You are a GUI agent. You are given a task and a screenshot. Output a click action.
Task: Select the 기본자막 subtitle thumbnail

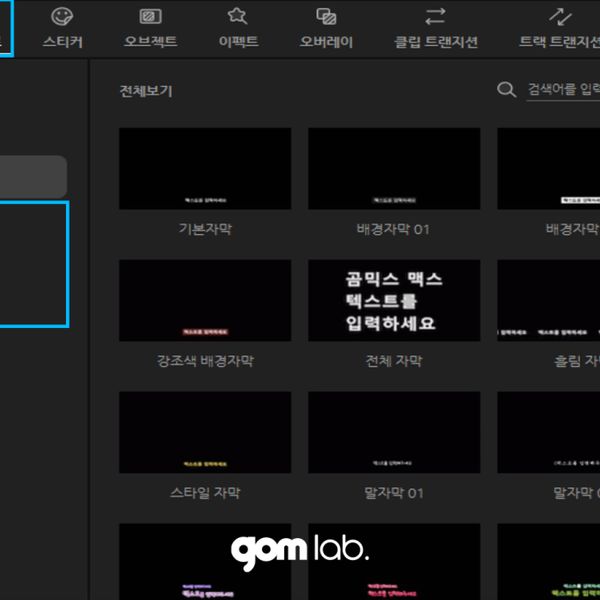tap(205, 168)
